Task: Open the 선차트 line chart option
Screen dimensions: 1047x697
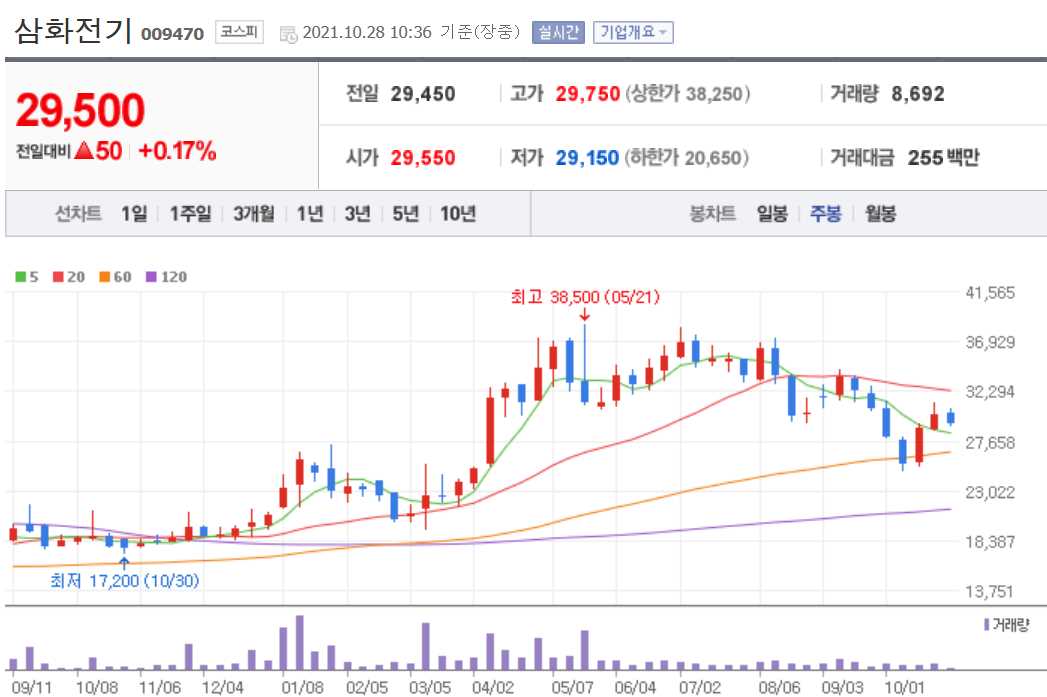Action: click(x=78, y=214)
